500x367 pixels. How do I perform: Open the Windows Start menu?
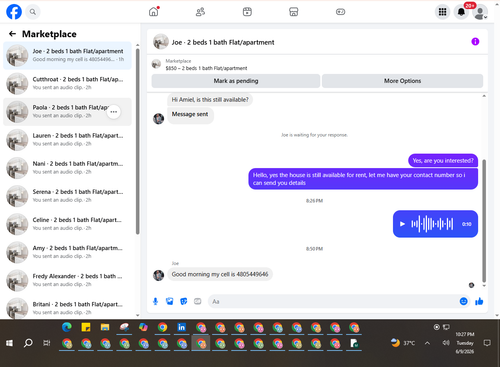[x=9, y=343]
